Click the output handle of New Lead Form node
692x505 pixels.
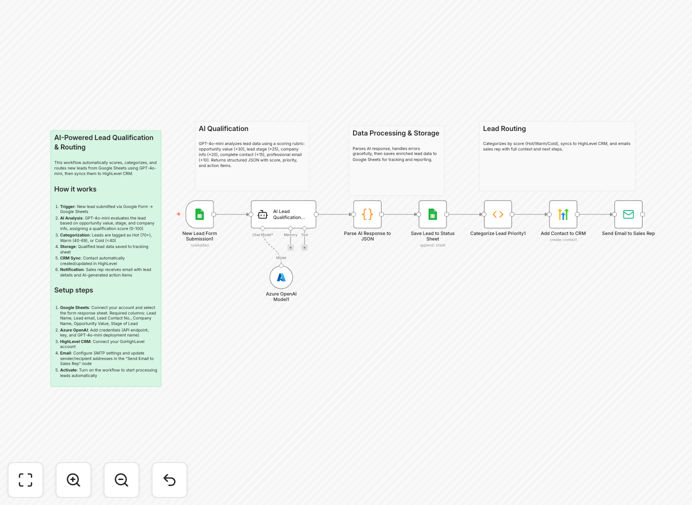(214, 215)
